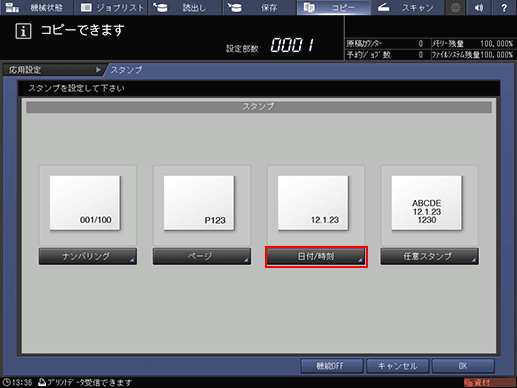Select the コピー copy tab
The width and height of the screenshot is (517, 388).
coord(334,7)
